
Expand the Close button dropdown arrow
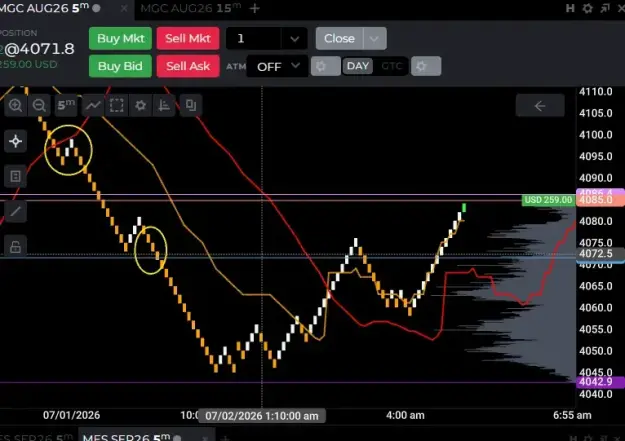[374, 39]
